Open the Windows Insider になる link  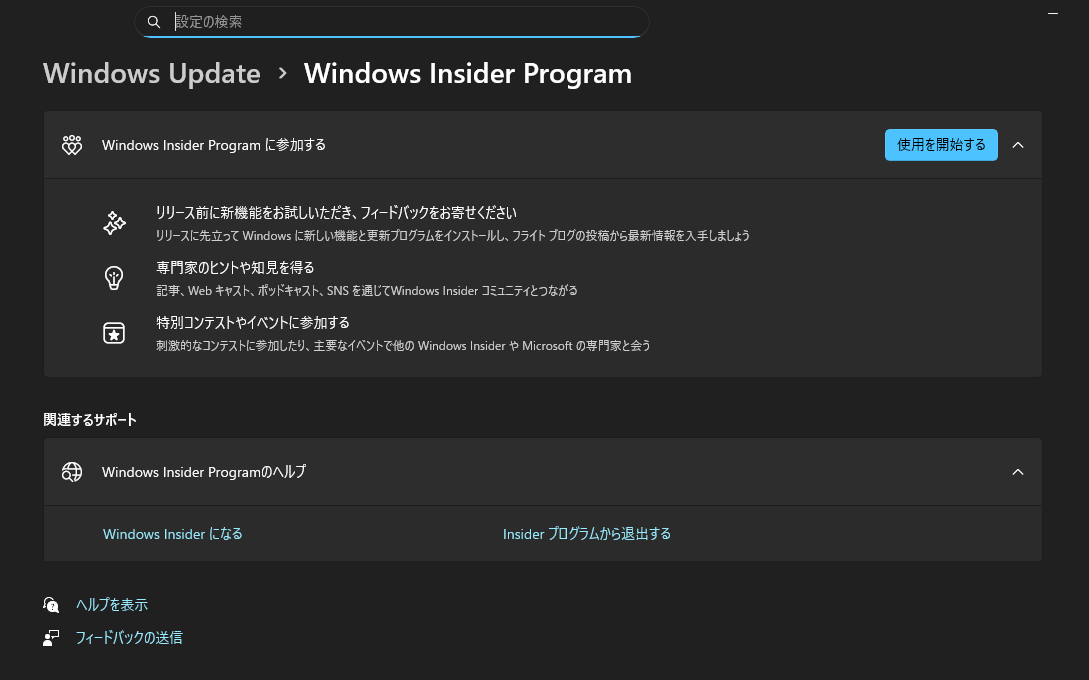[173, 534]
